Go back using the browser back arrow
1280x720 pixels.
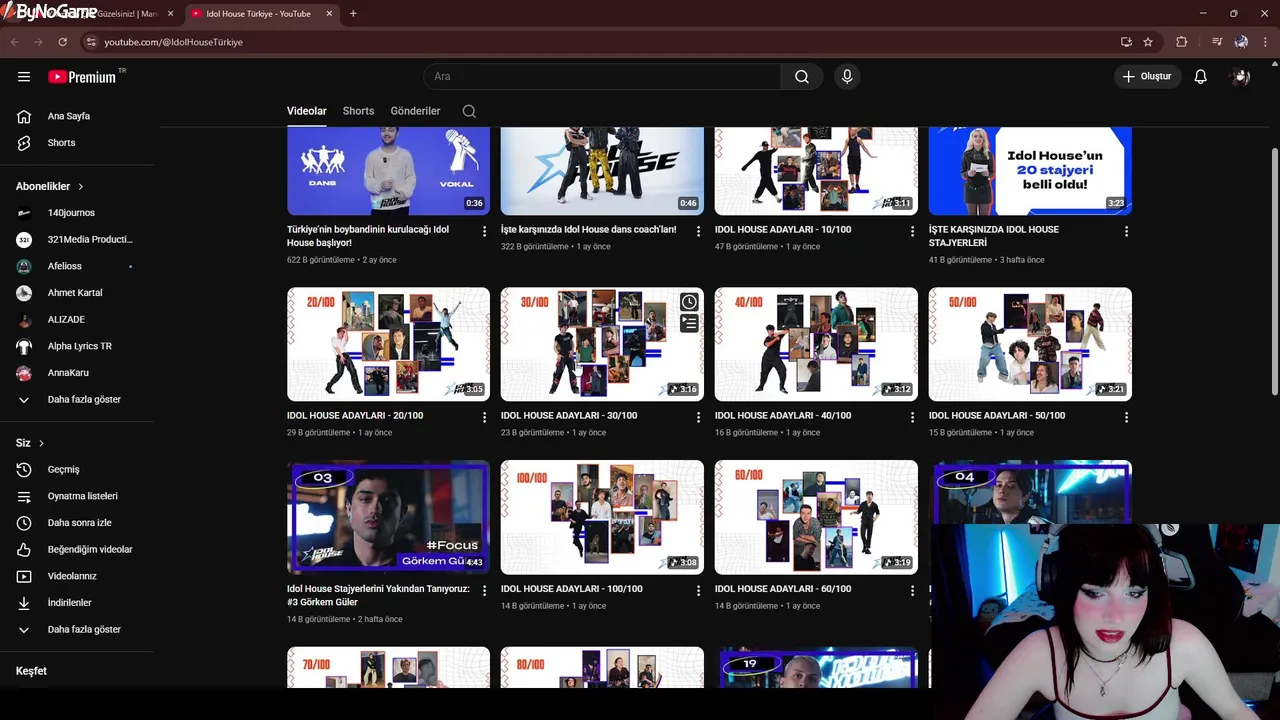tap(14, 42)
